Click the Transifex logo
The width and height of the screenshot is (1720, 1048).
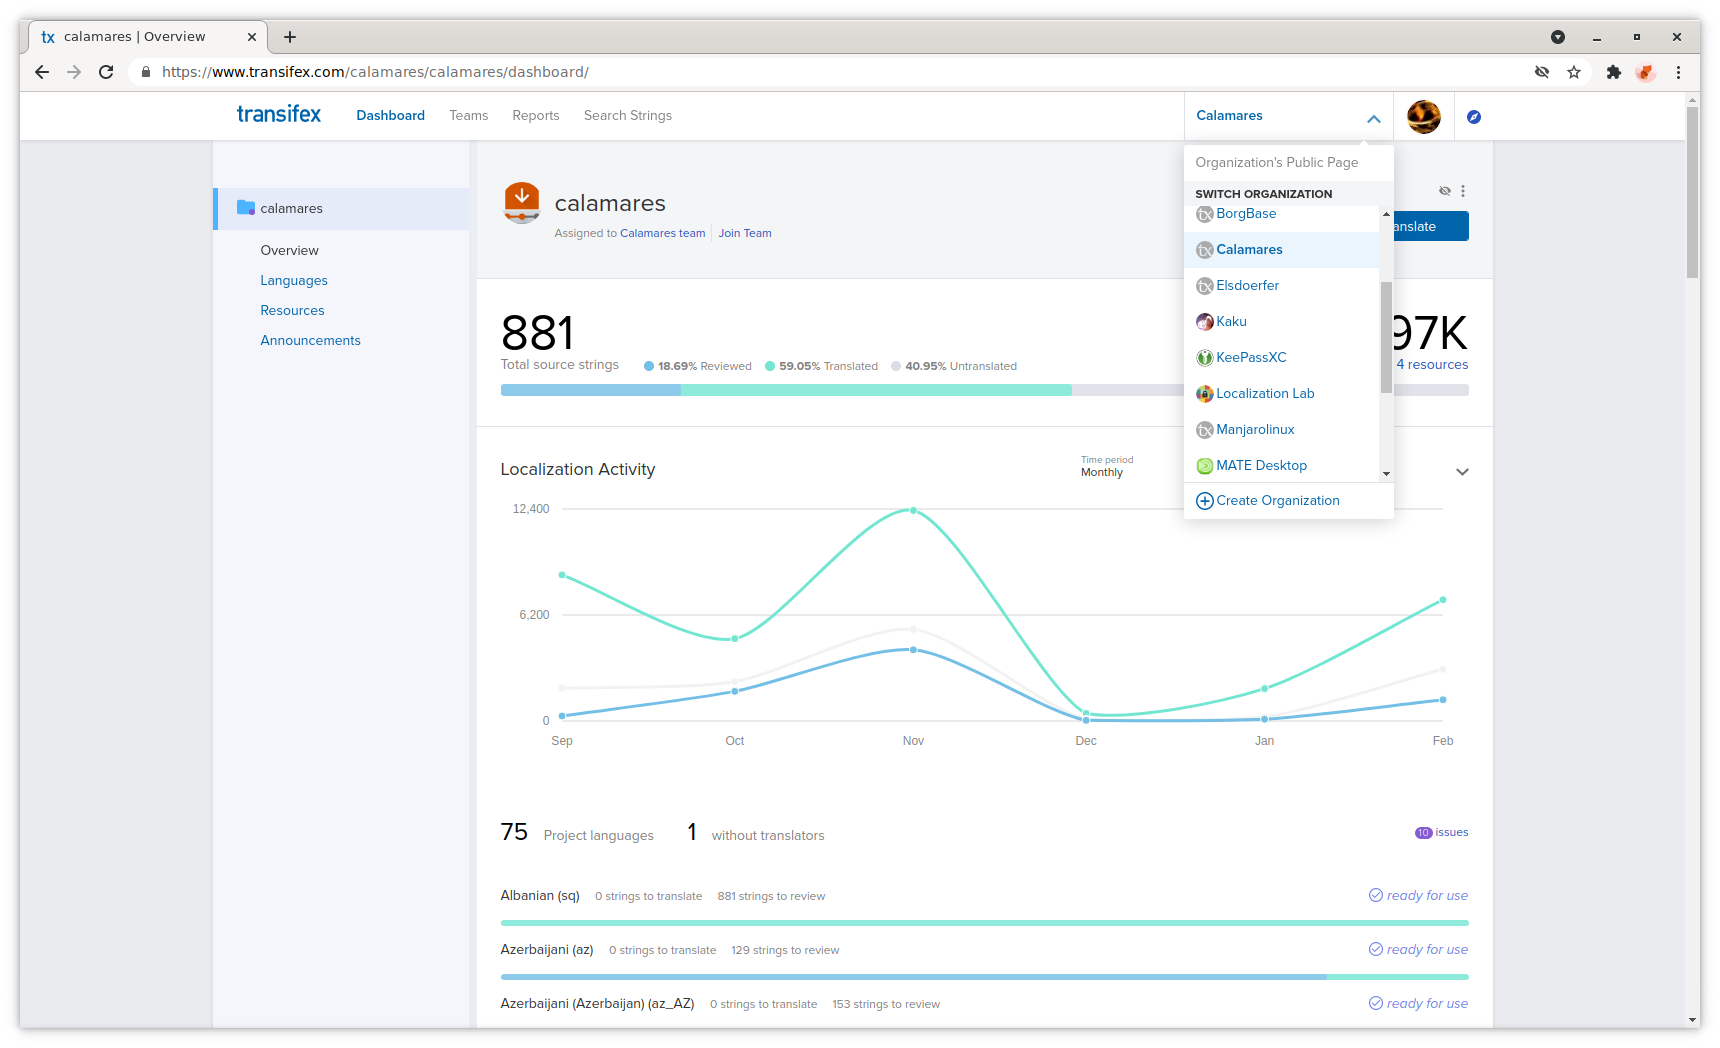pyautogui.click(x=278, y=115)
